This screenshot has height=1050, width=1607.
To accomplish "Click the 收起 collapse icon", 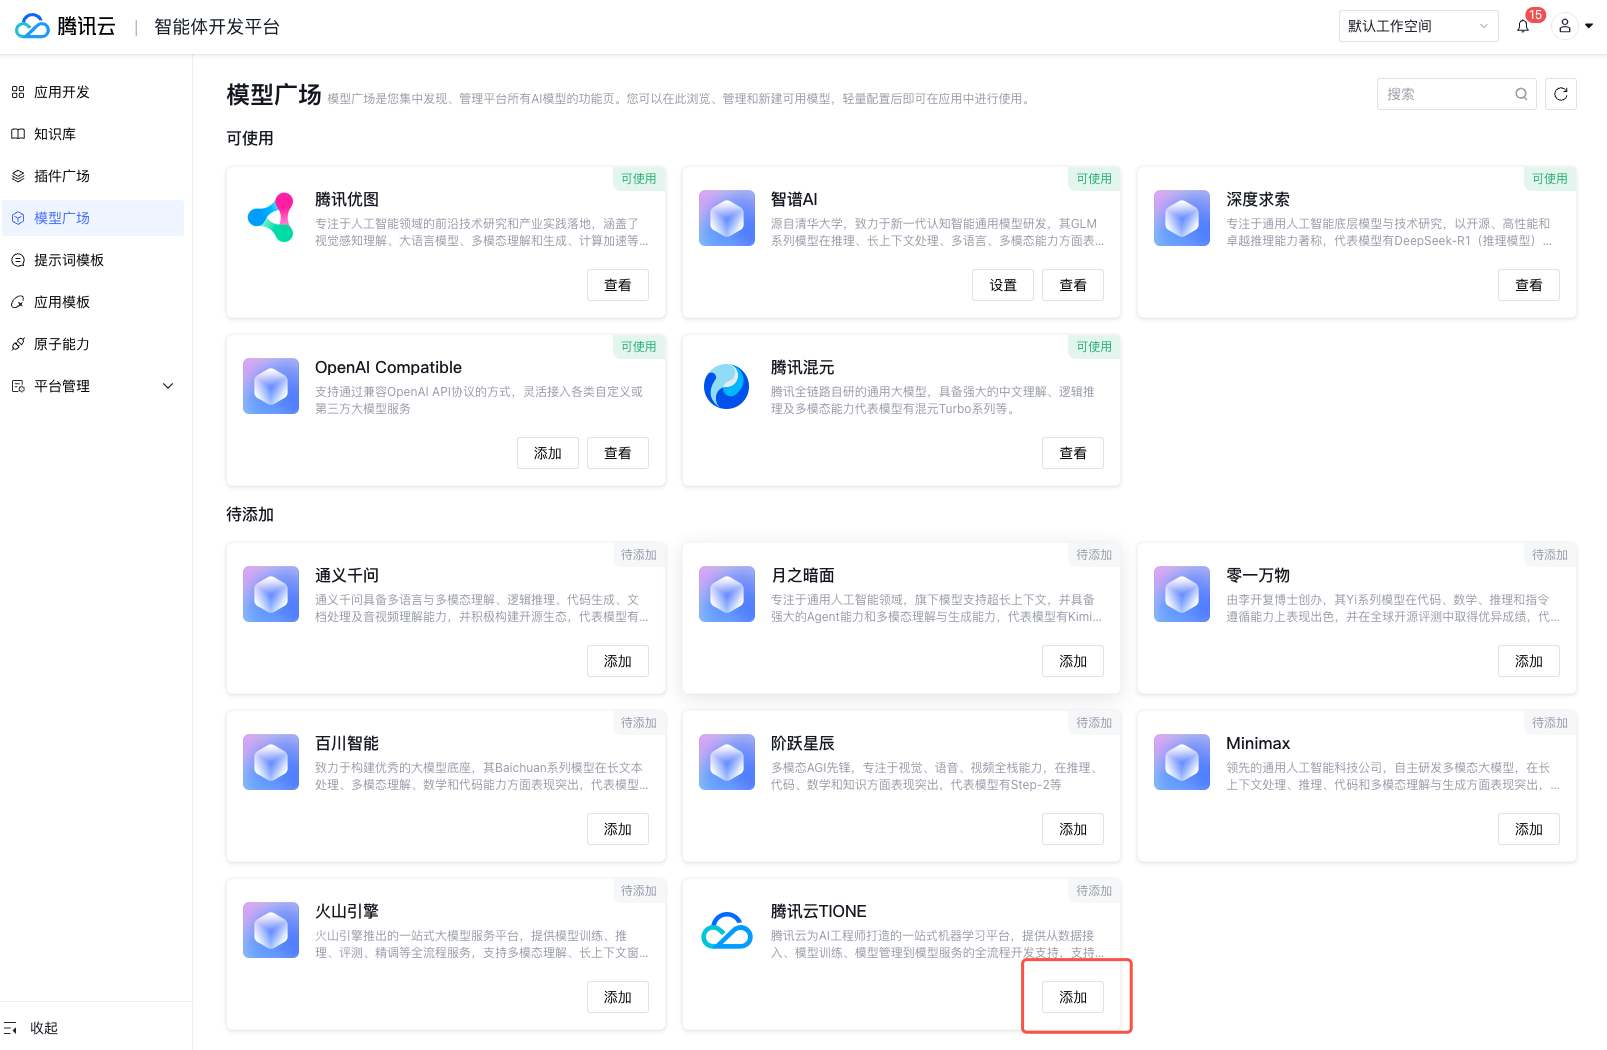I will click(x=11, y=1028).
